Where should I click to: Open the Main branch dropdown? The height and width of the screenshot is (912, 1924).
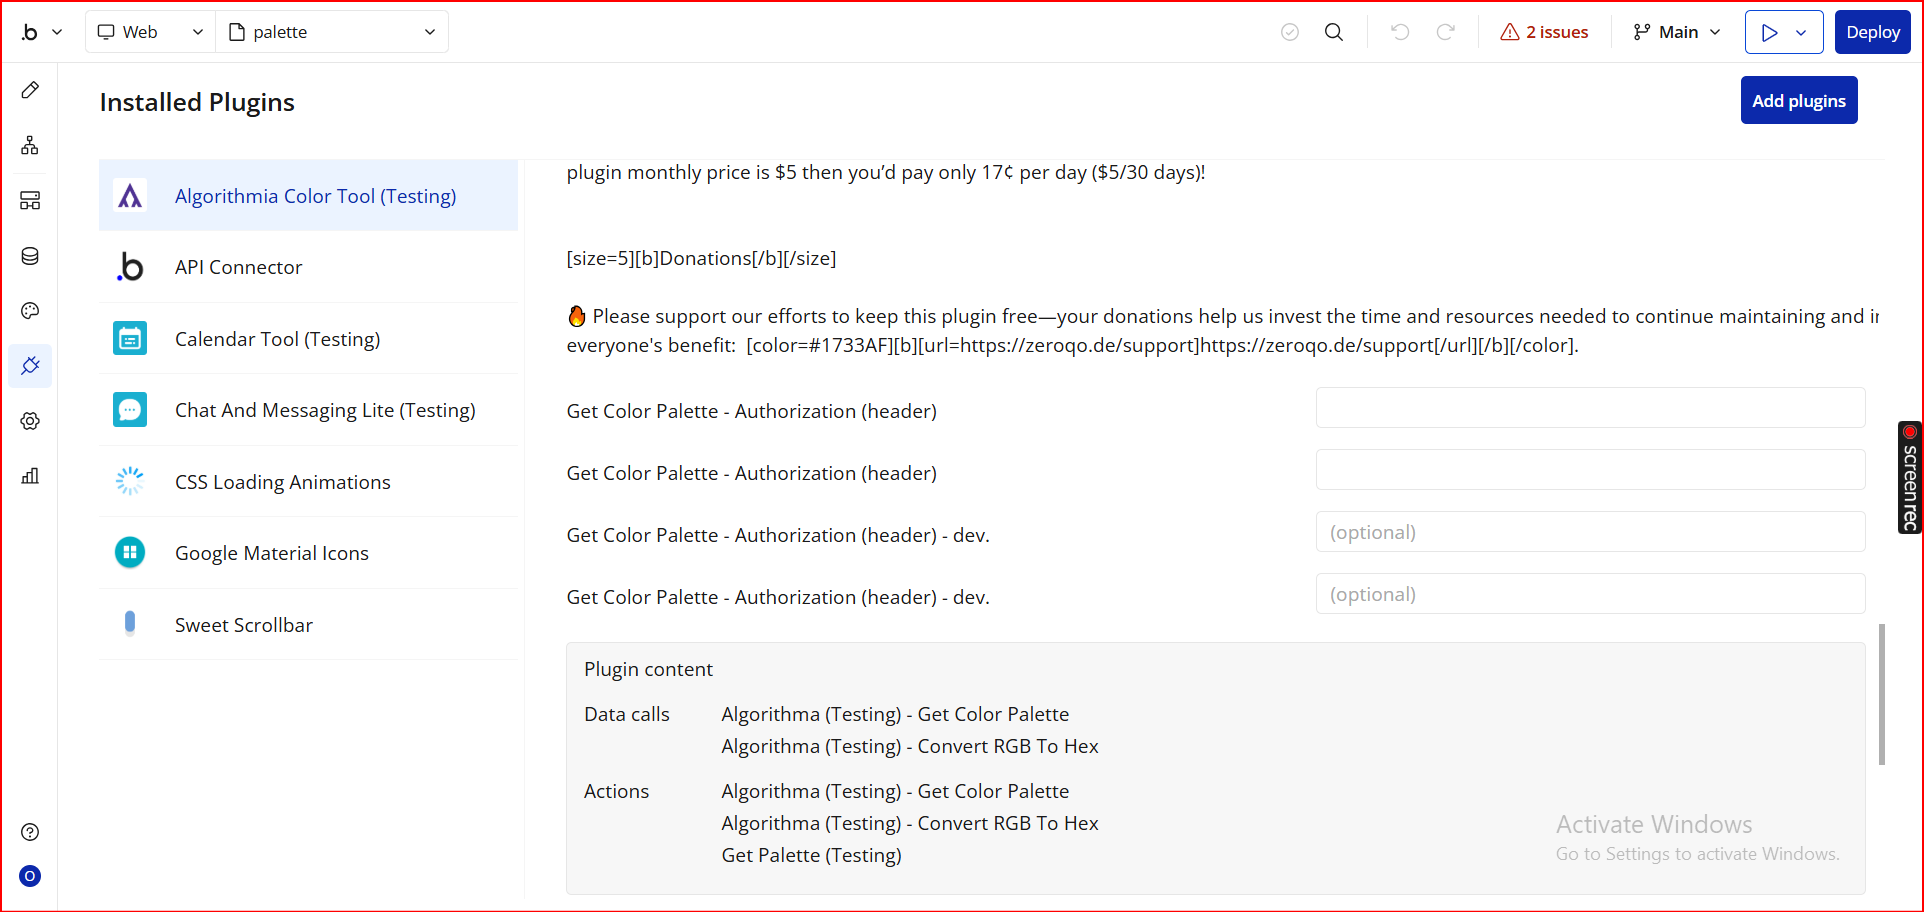(x=1677, y=32)
